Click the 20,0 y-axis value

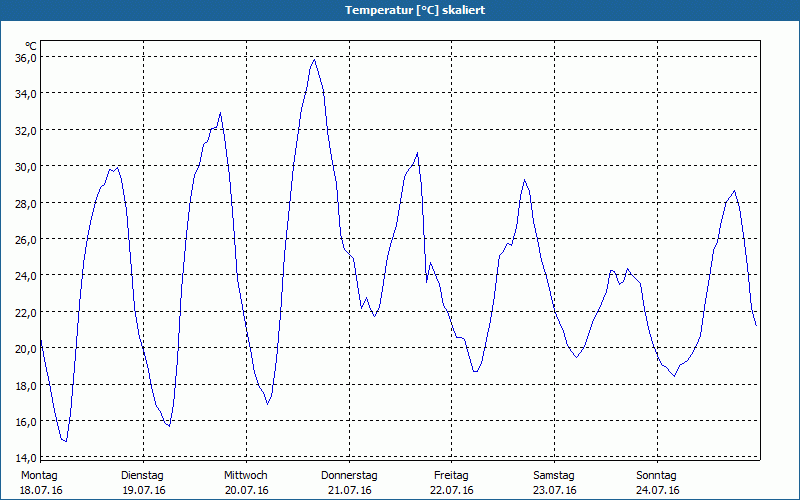[x=26, y=349]
